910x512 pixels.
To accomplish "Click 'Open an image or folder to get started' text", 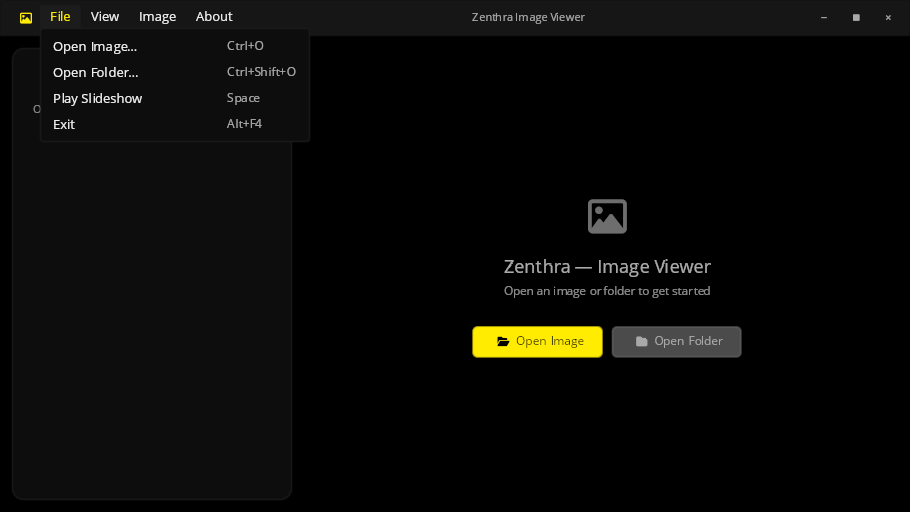I will click(607, 291).
